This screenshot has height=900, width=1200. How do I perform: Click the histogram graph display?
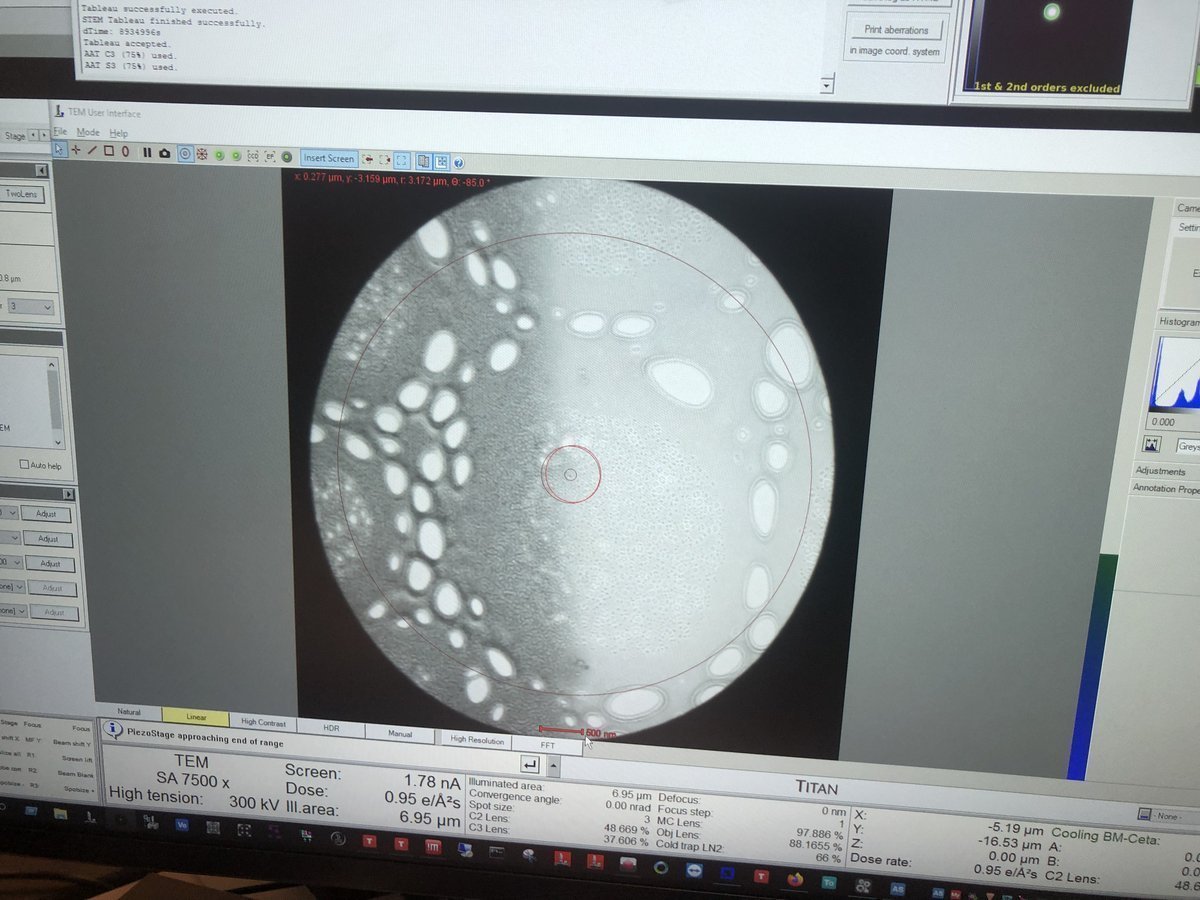click(x=1177, y=375)
